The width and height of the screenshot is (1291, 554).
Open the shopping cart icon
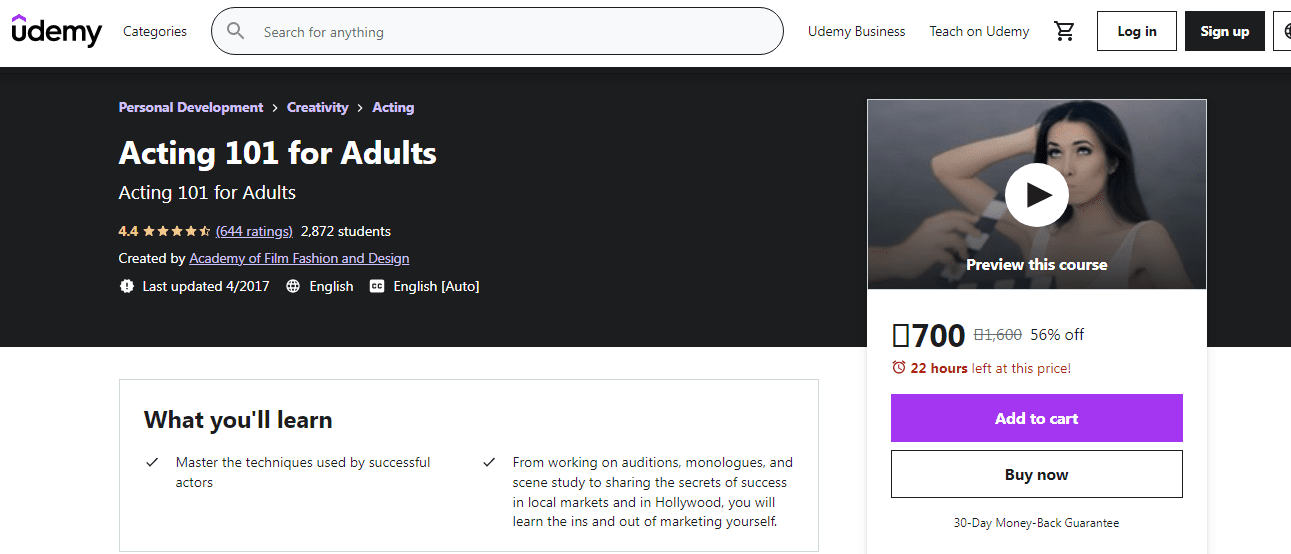coord(1064,31)
